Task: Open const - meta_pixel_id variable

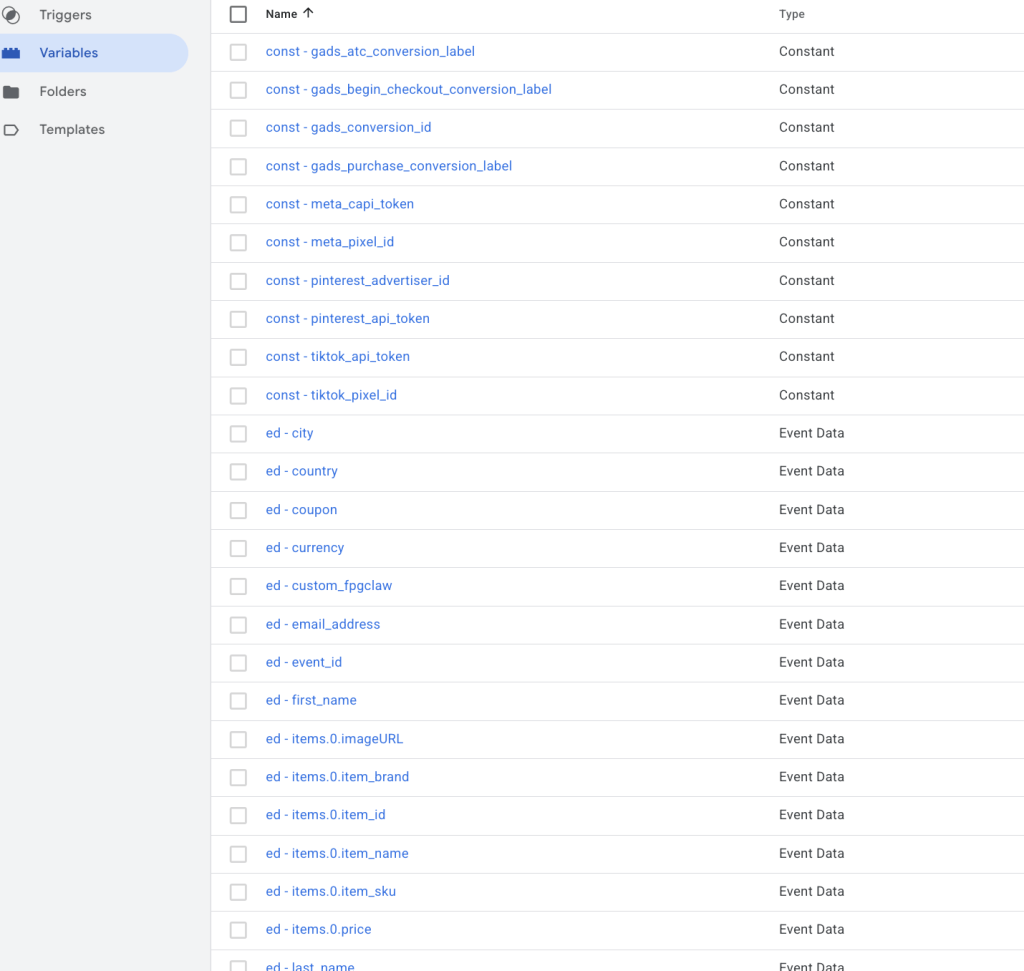Action: pos(330,242)
